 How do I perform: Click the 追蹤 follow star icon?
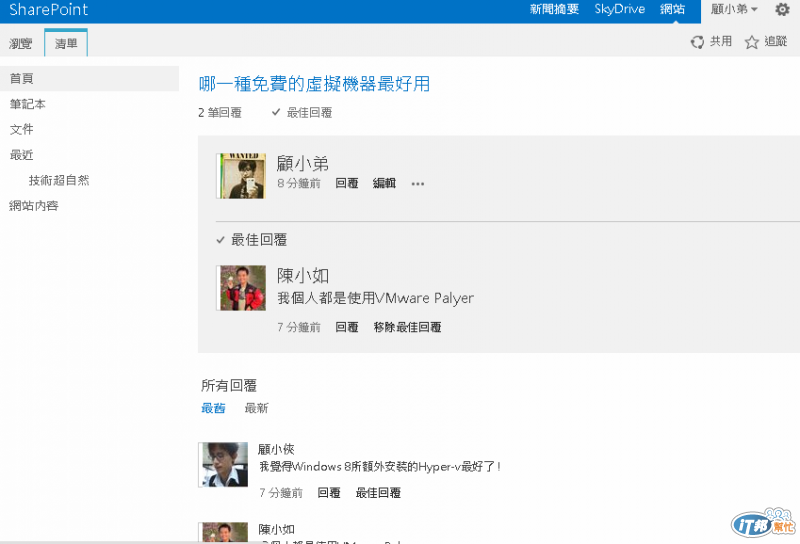(752, 42)
